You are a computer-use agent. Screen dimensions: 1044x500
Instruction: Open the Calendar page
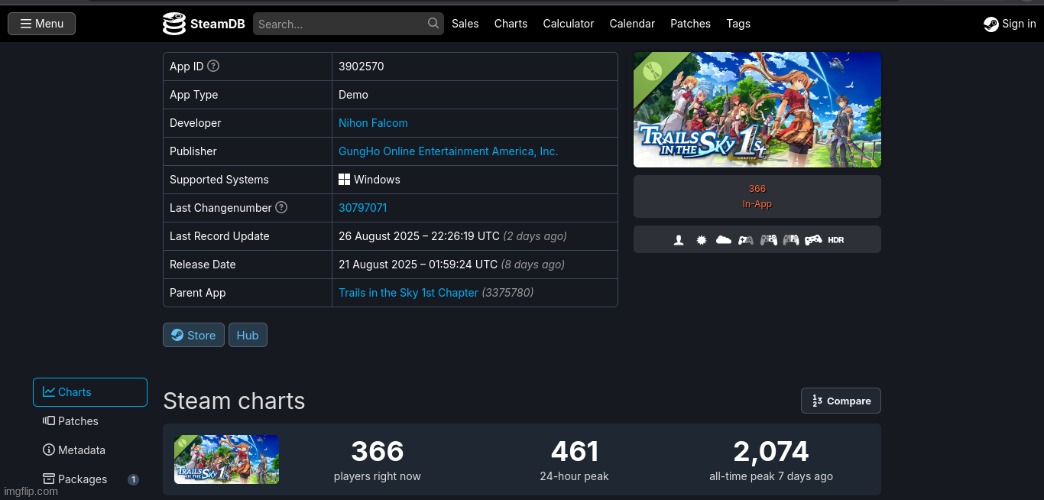pyautogui.click(x=632, y=23)
